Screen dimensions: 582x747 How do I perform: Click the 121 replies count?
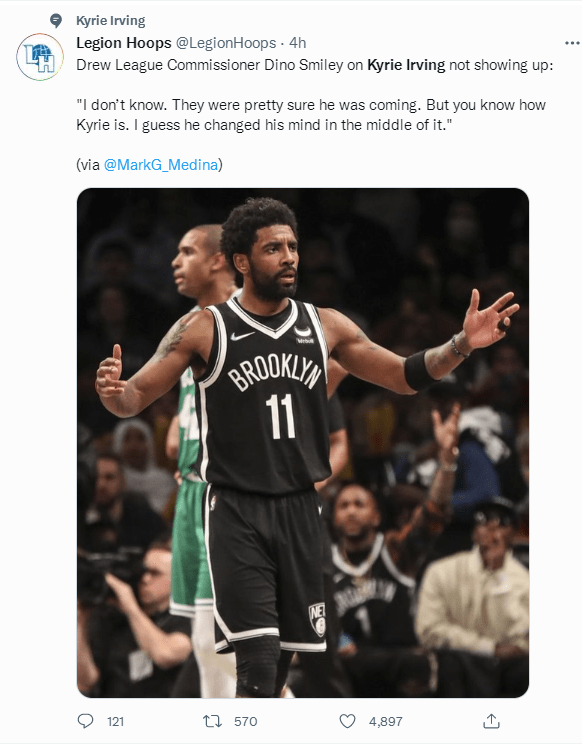tap(115, 721)
